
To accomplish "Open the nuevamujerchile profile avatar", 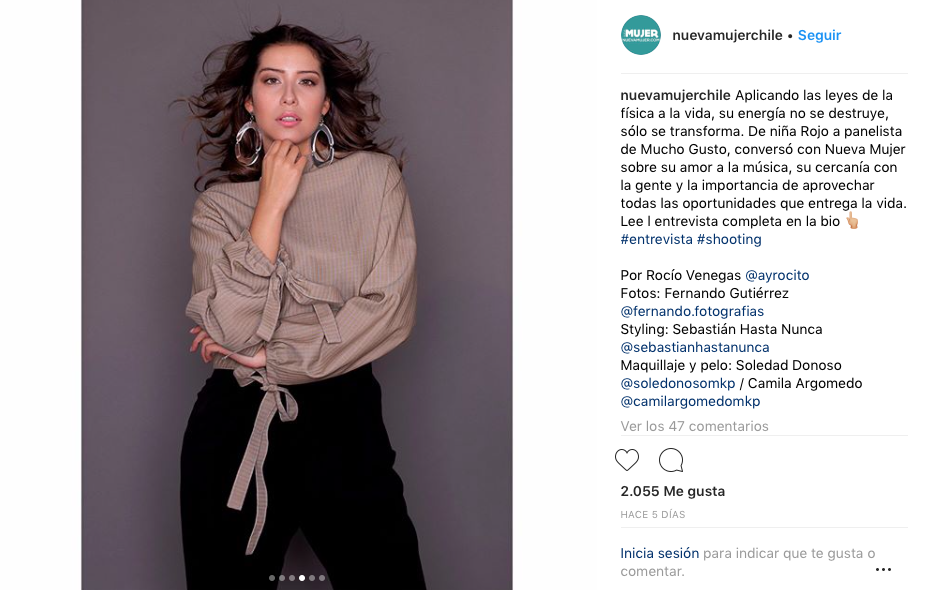I will (x=640, y=35).
